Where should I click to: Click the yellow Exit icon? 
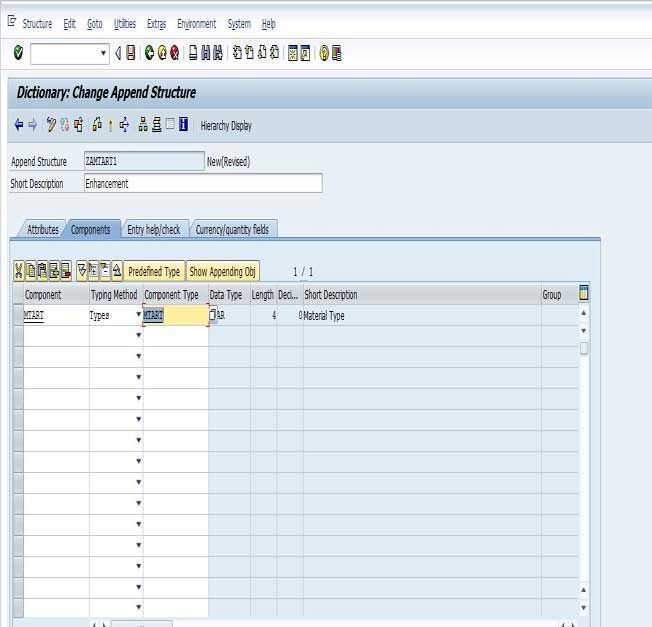click(x=162, y=53)
